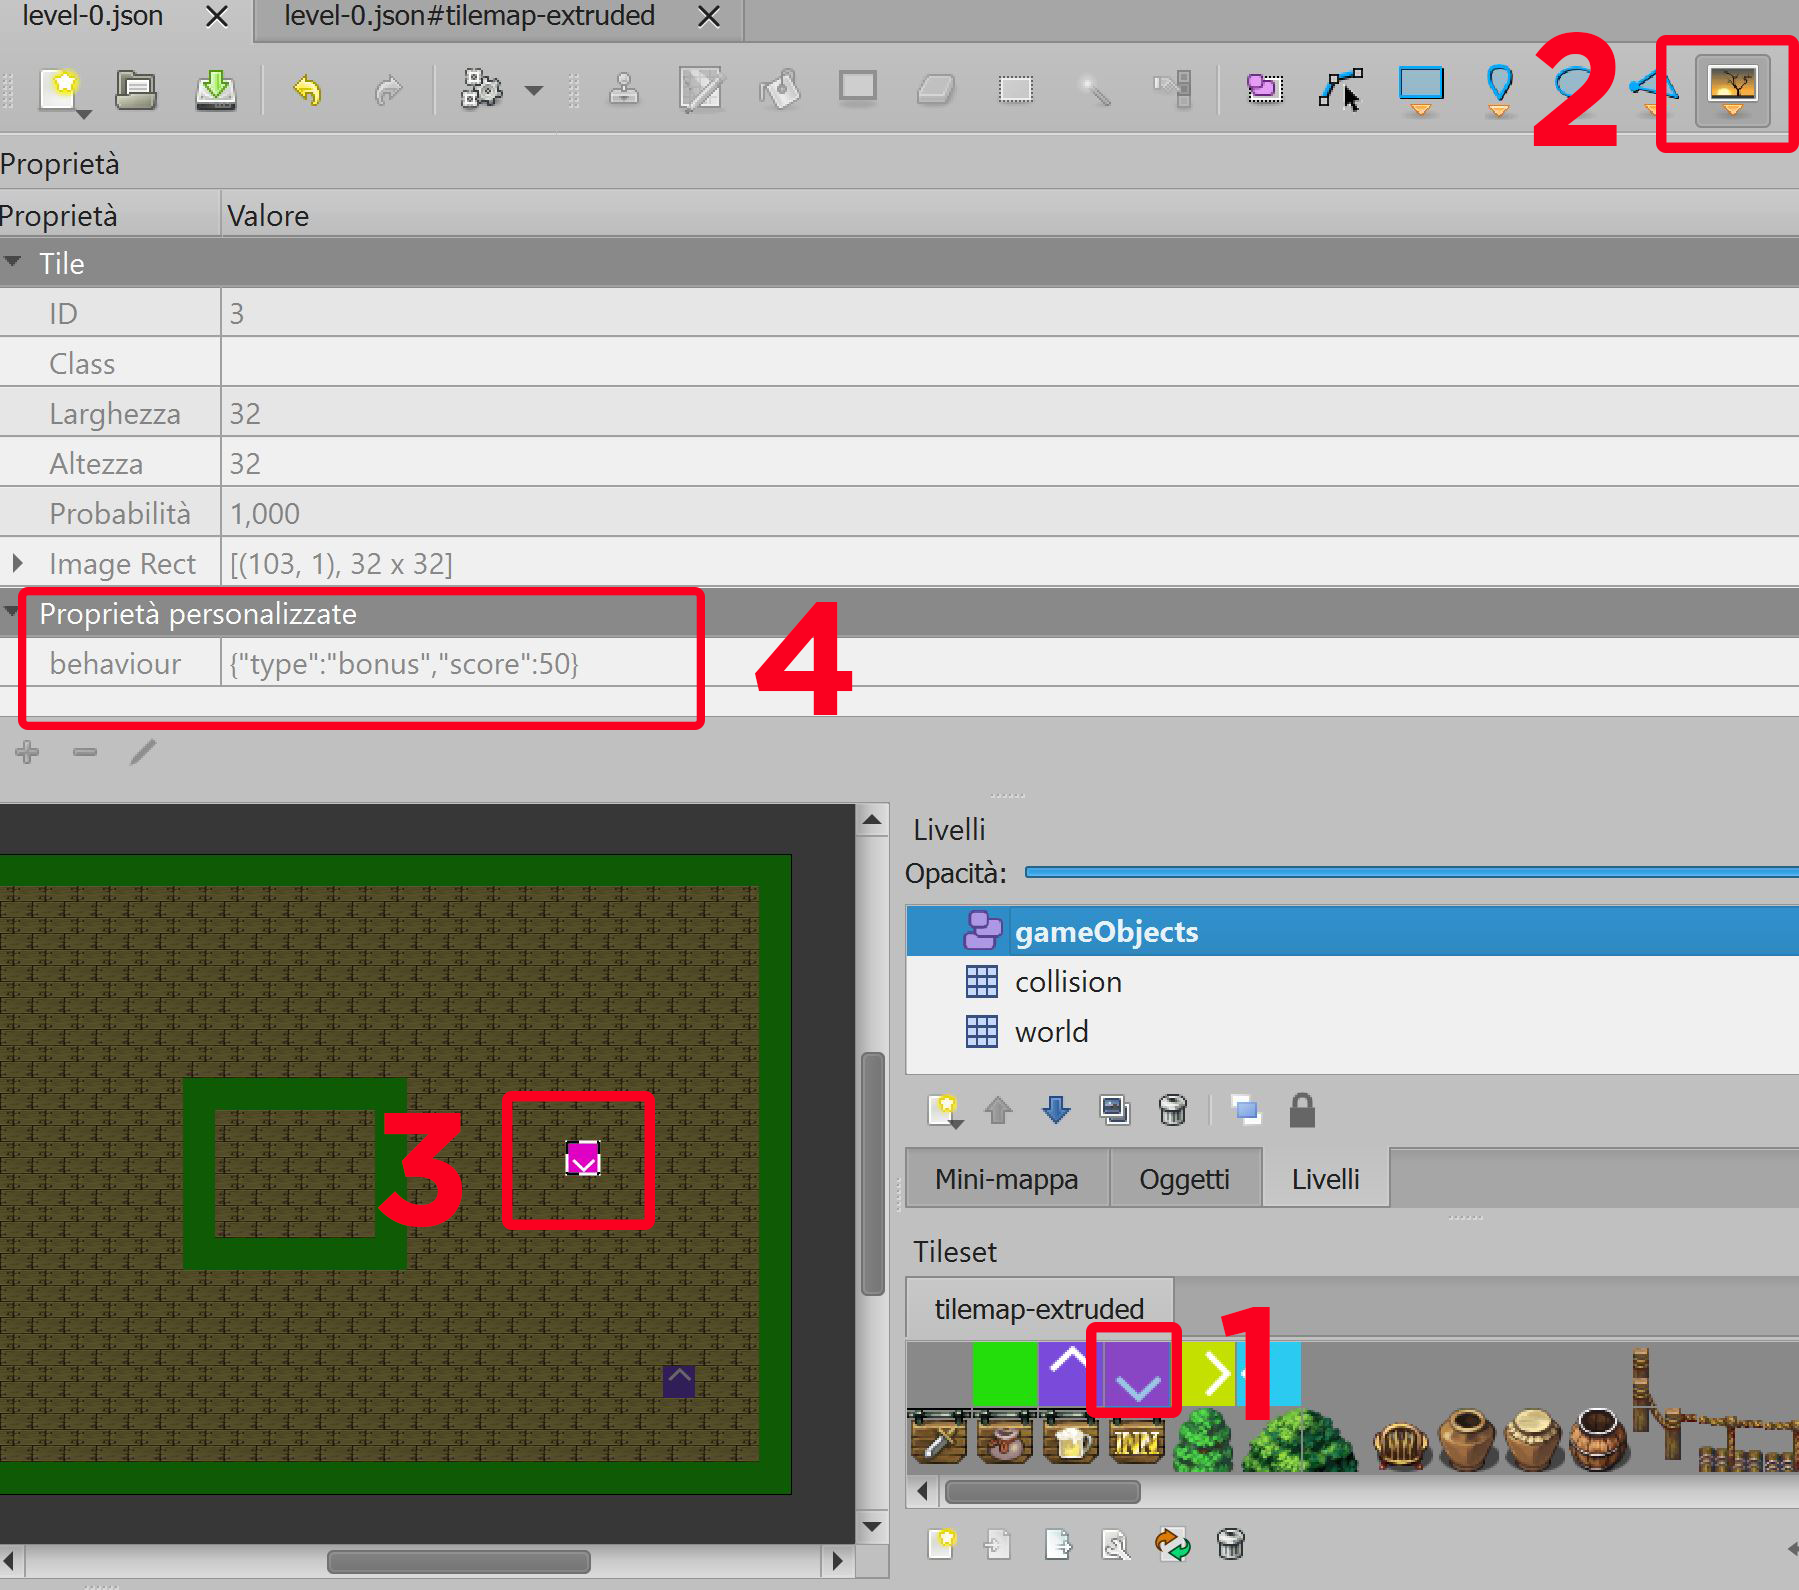This screenshot has width=1799, height=1590.
Task: Delete layer using the layers trash icon
Action: (x=1173, y=1110)
